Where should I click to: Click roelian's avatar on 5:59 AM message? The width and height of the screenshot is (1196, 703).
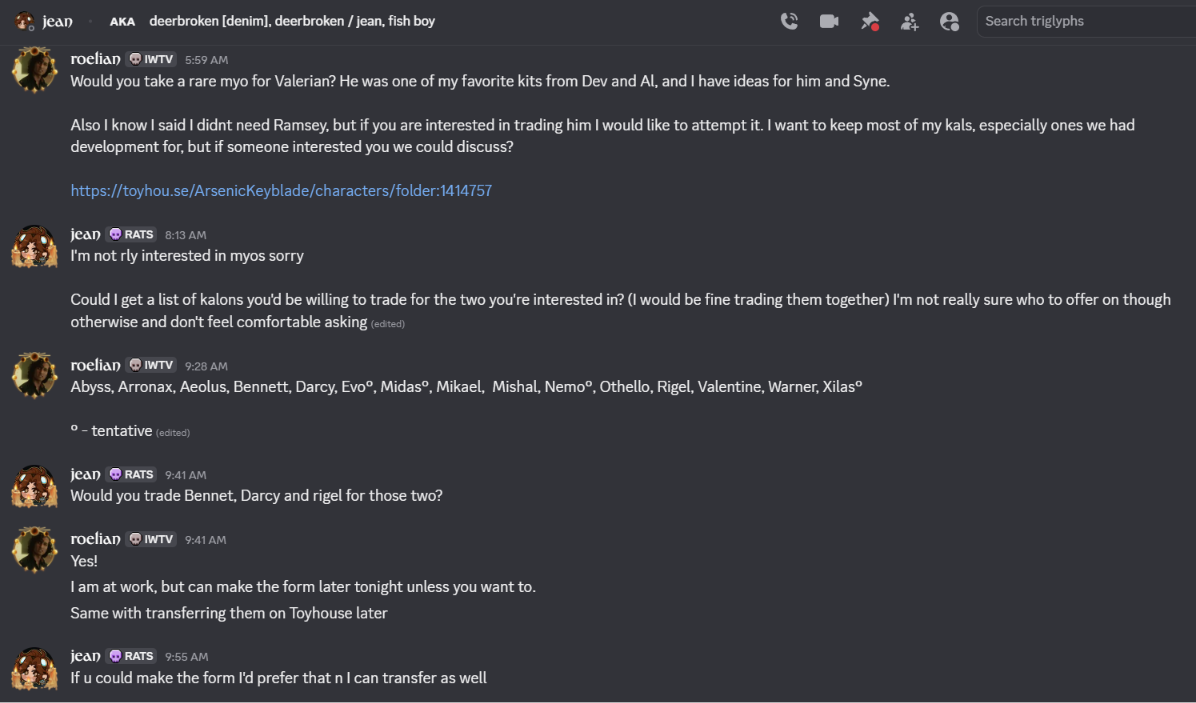[x=34, y=69]
